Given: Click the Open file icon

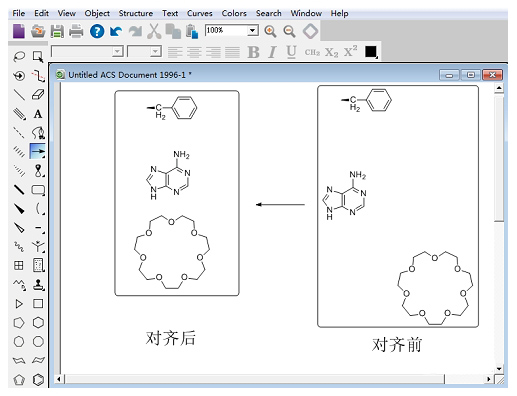Looking at the screenshot, I should 38,31.
